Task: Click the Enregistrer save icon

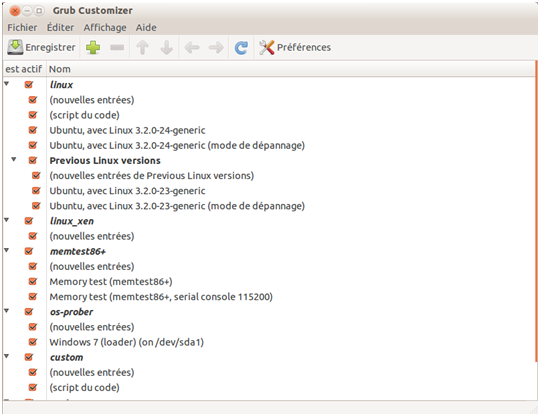Action: pyautogui.click(x=15, y=47)
